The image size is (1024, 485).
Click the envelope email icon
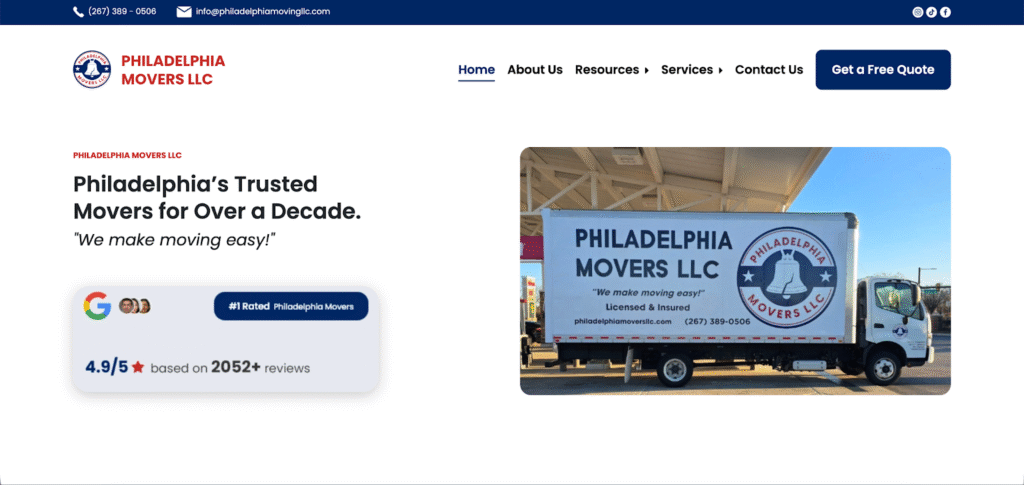coord(184,12)
